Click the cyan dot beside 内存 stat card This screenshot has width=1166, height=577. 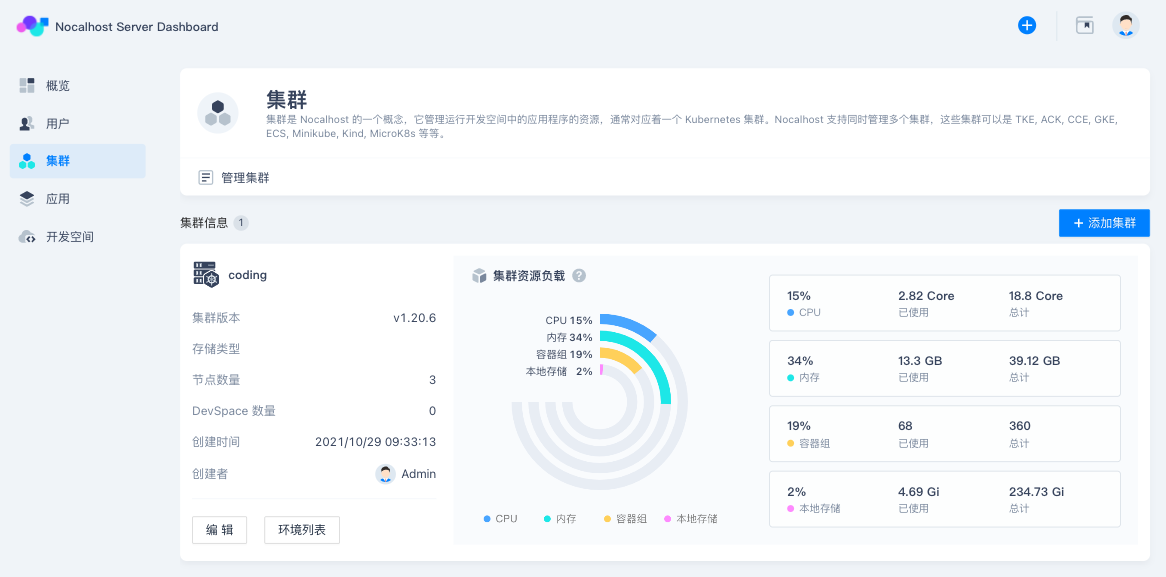pos(790,378)
